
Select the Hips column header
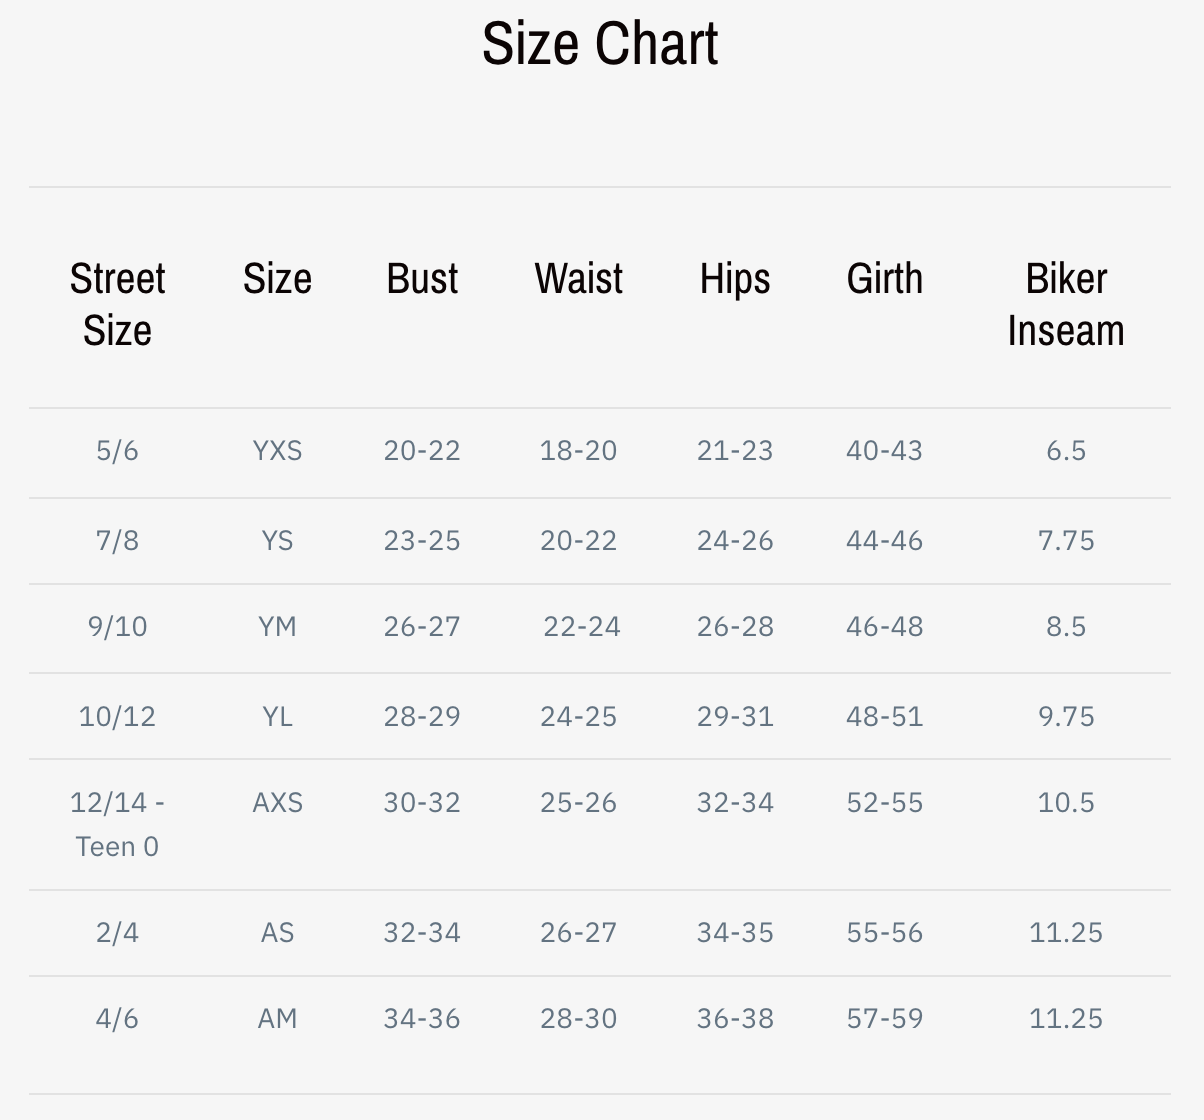click(735, 279)
